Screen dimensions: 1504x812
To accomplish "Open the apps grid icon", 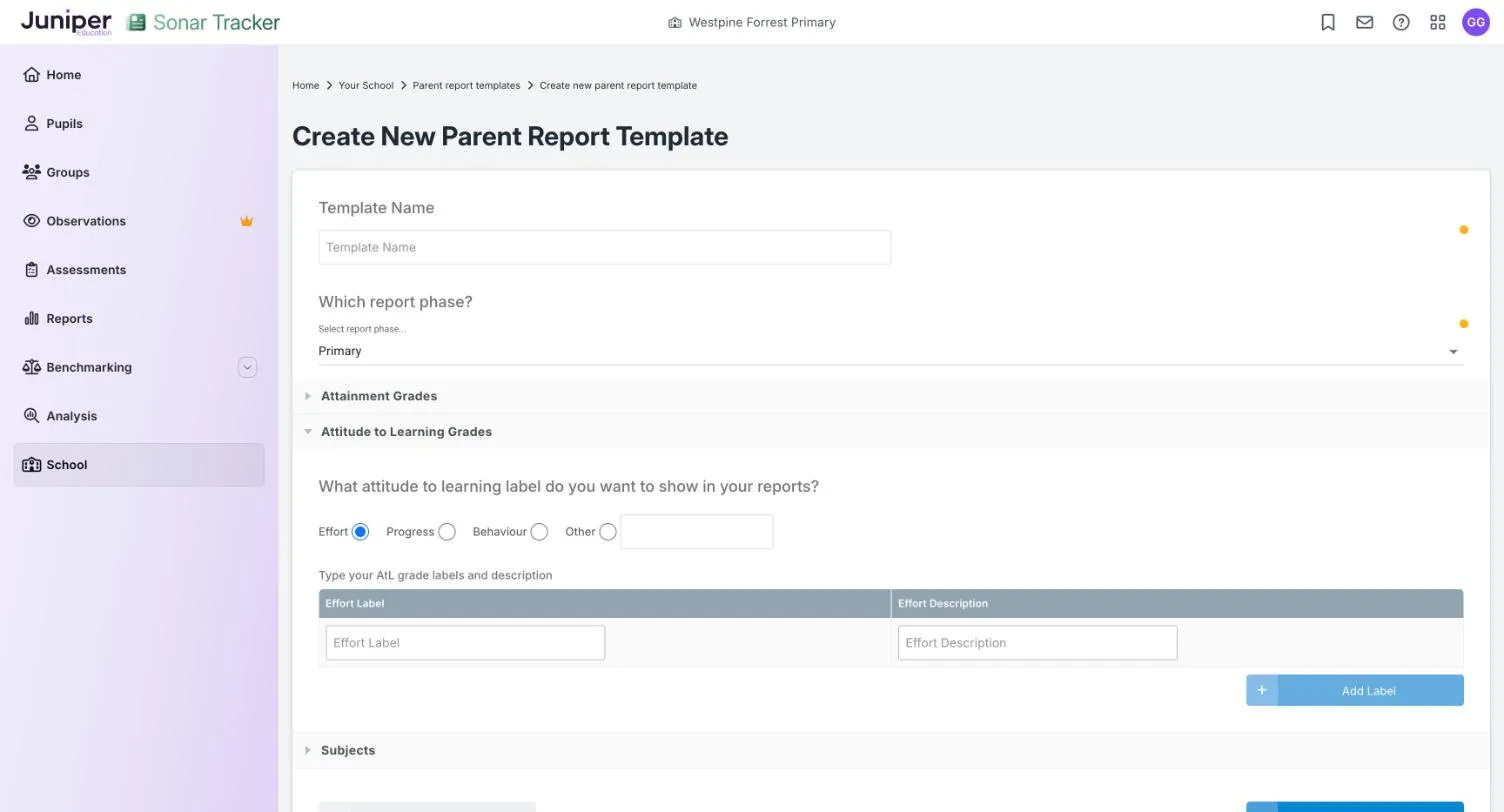I will point(1438,22).
